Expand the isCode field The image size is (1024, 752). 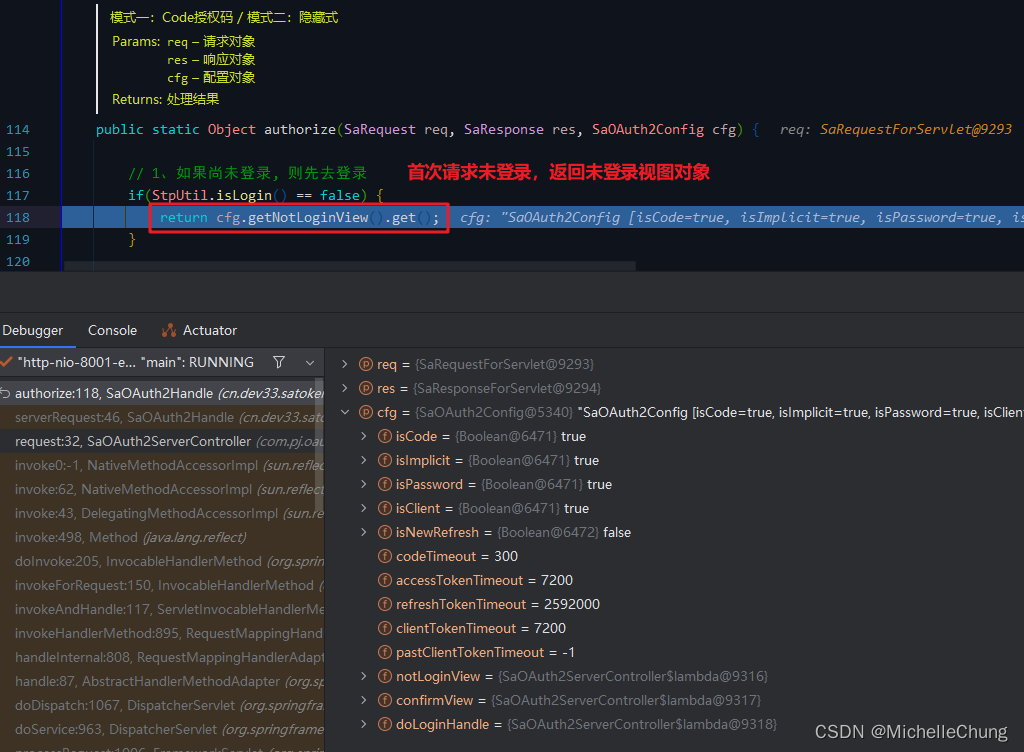tap(364, 436)
